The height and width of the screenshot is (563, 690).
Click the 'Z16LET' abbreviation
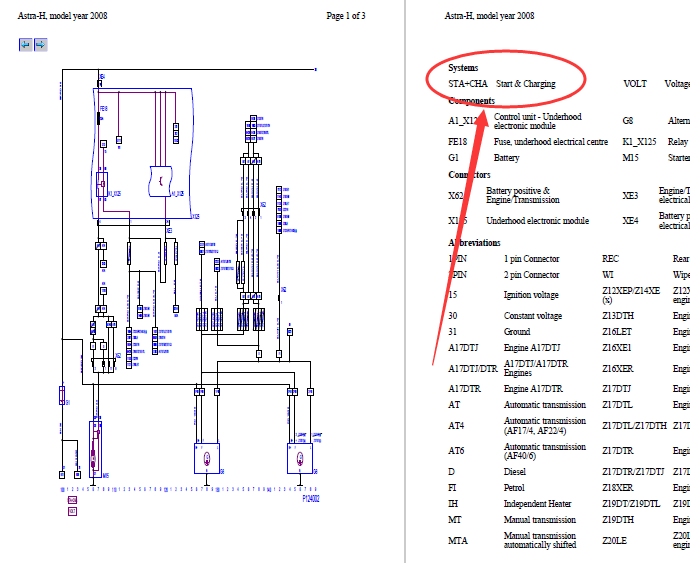pyautogui.click(x=617, y=332)
